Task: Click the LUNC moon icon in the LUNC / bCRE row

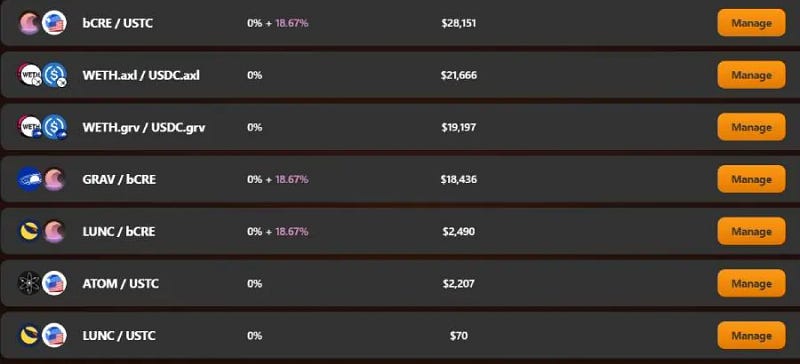Action: (x=30, y=232)
